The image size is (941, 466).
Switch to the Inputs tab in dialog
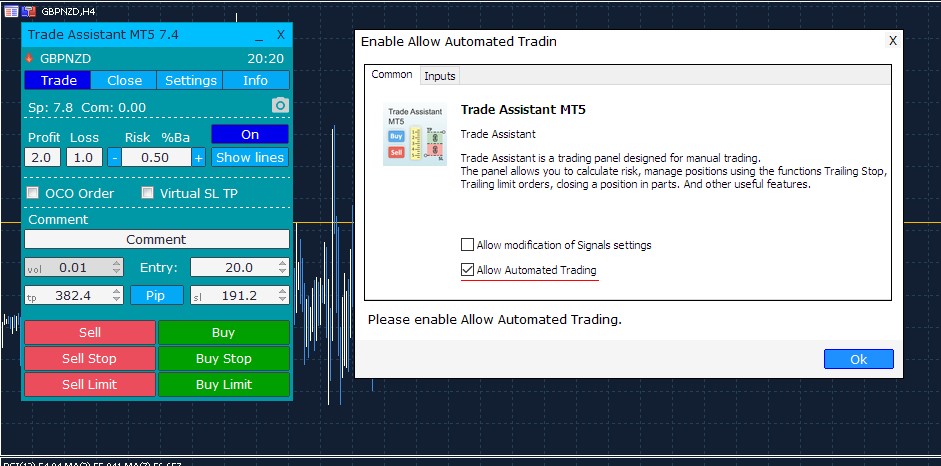(x=440, y=76)
